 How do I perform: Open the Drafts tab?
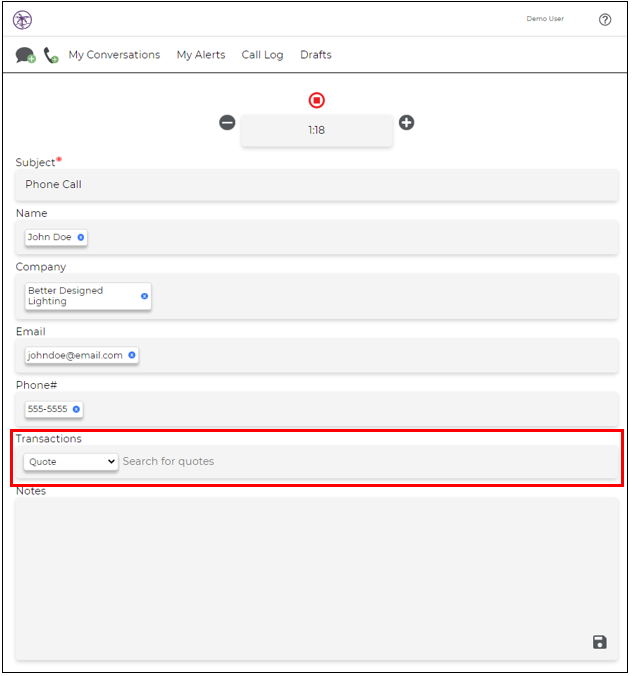(316, 55)
